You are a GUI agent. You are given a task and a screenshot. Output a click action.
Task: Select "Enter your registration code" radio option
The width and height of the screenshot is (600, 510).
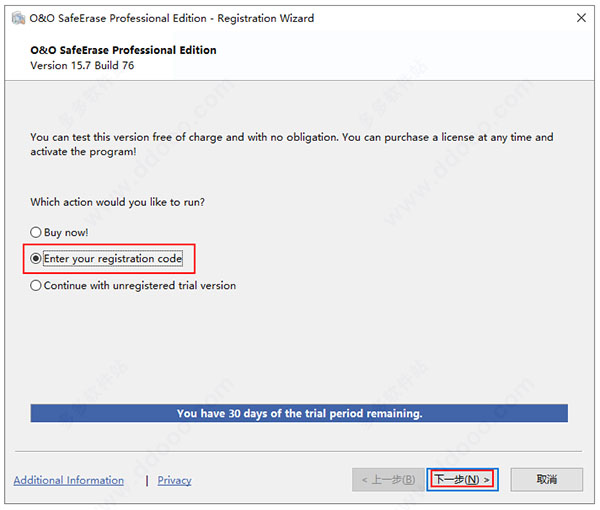pyautogui.click(x=106, y=259)
